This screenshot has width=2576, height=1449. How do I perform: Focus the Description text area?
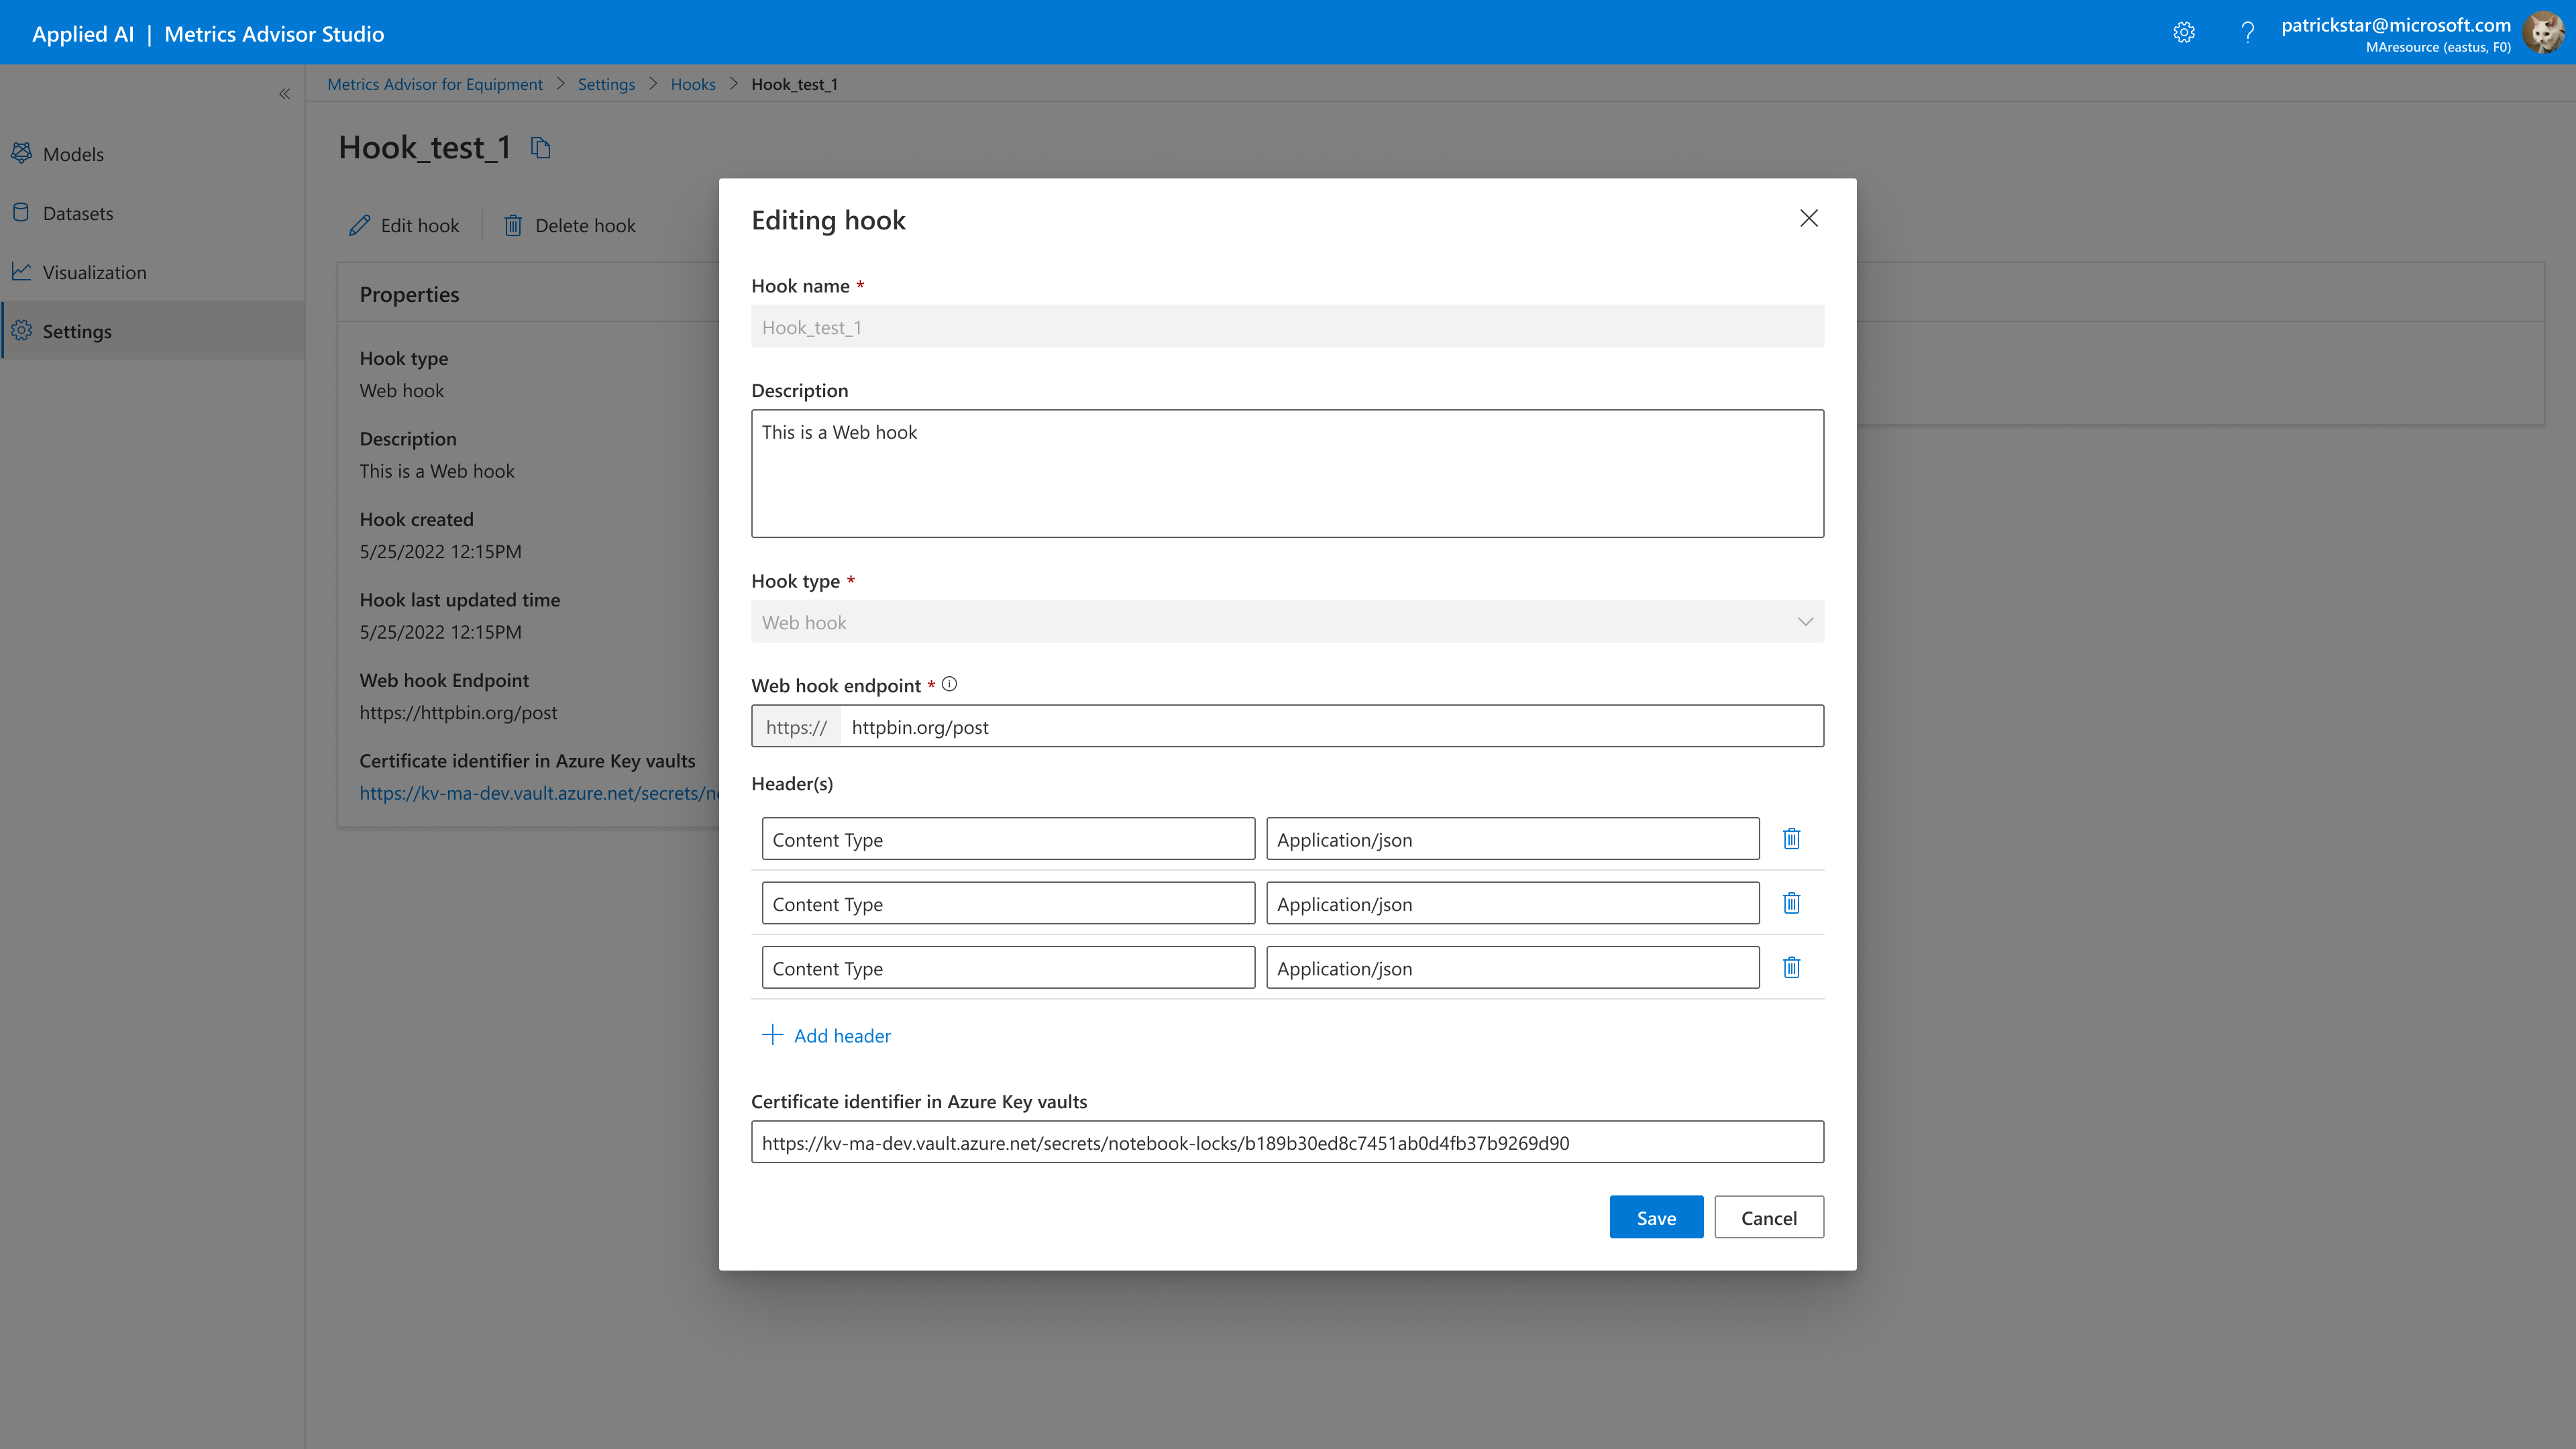[x=1287, y=473]
